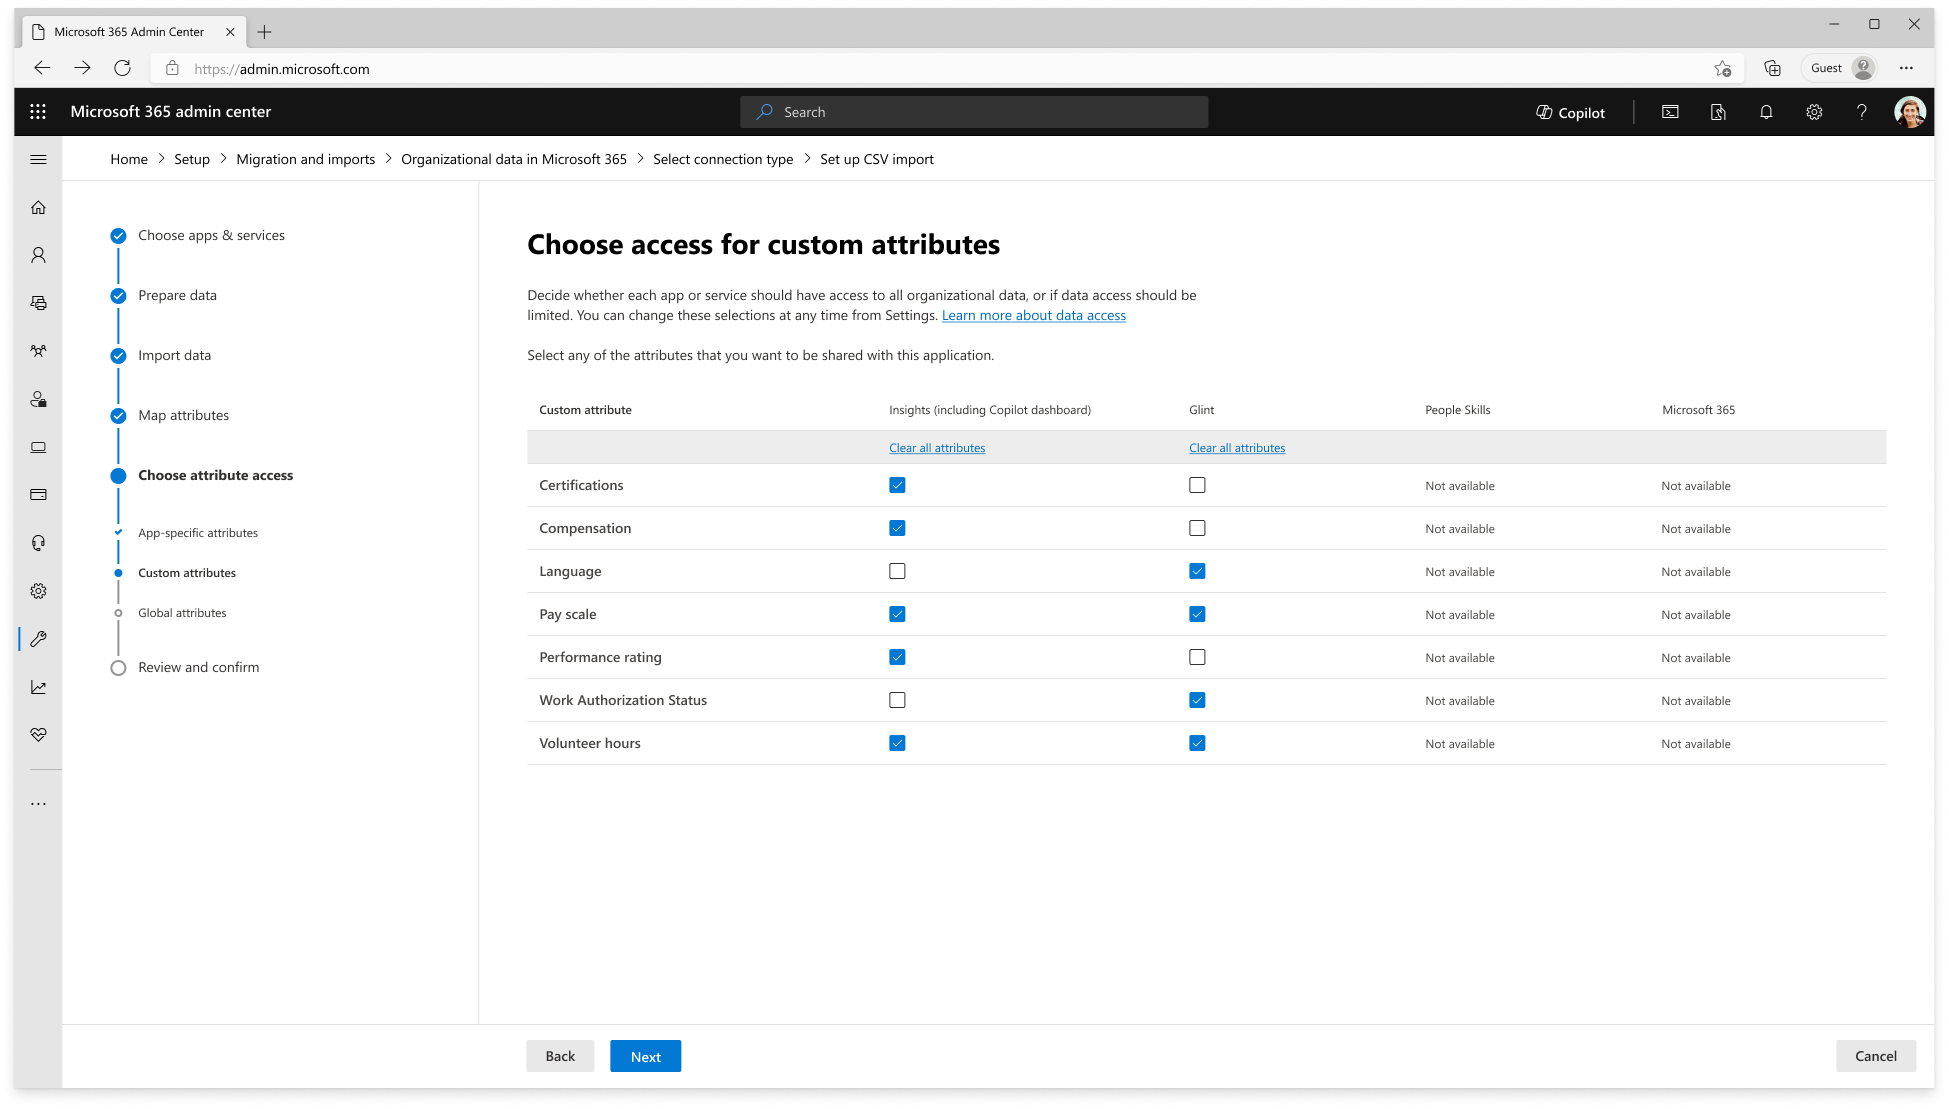The height and width of the screenshot is (1109, 1949).
Task: Open Users icon in the sidebar
Action: [x=38, y=255]
